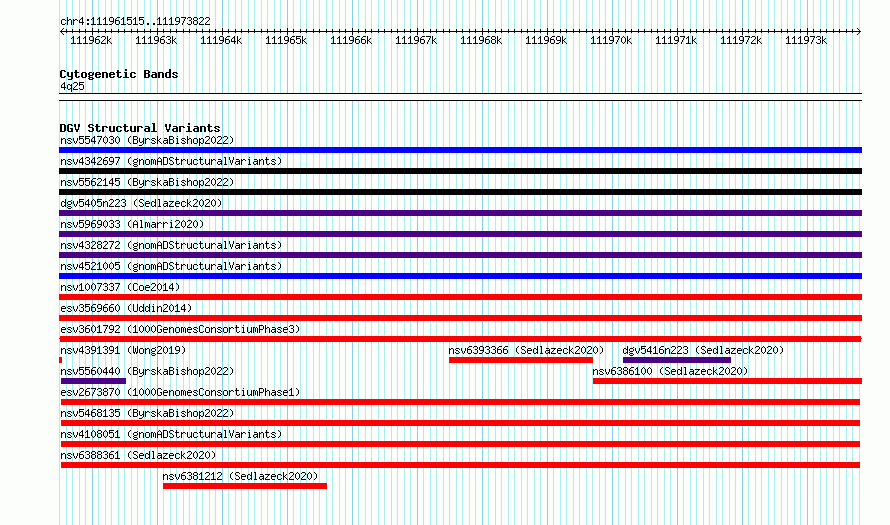Click the short purple bar under nsv5560440
This screenshot has height=525, width=890.
93,381
